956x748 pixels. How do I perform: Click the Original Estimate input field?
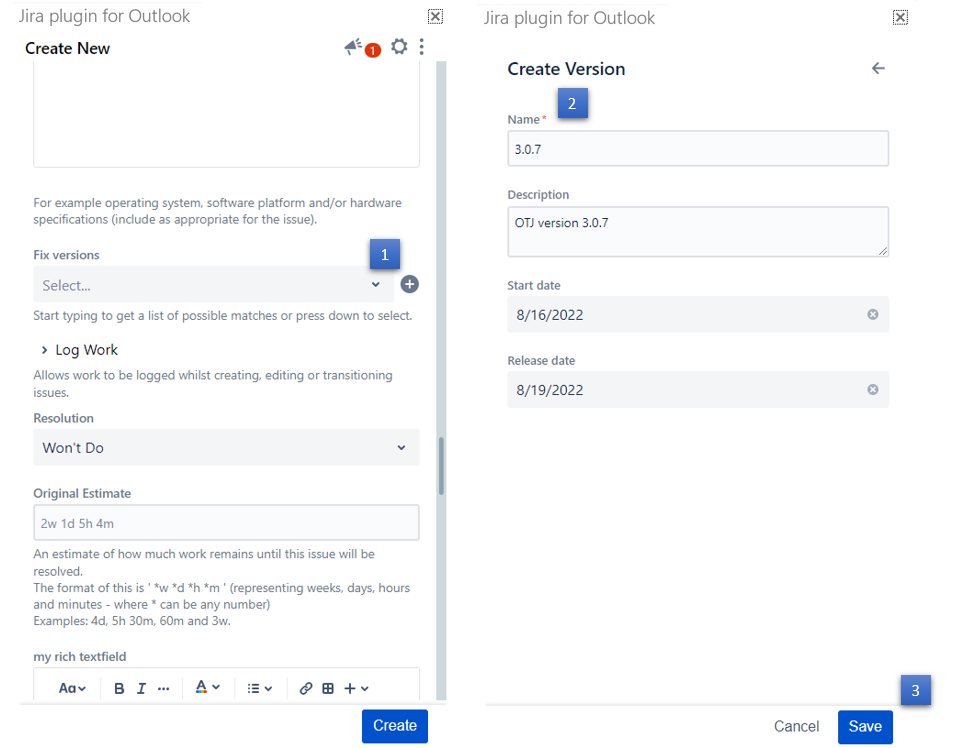click(226, 523)
